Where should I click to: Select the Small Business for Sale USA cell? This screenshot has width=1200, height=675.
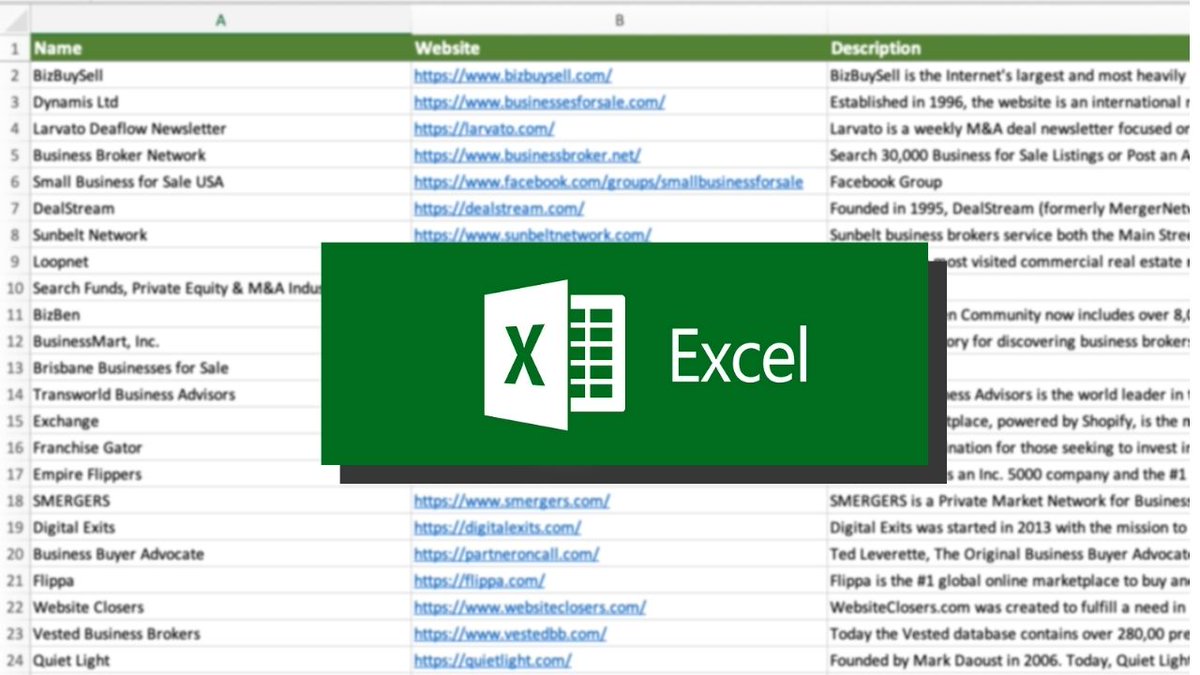pyautogui.click(x=220, y=182)
